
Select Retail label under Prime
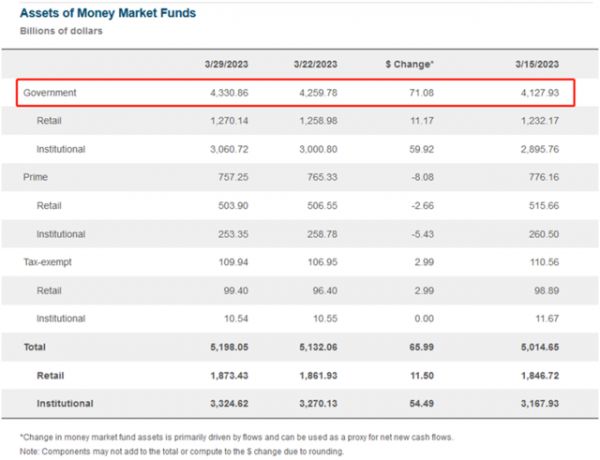click(48, 205)
